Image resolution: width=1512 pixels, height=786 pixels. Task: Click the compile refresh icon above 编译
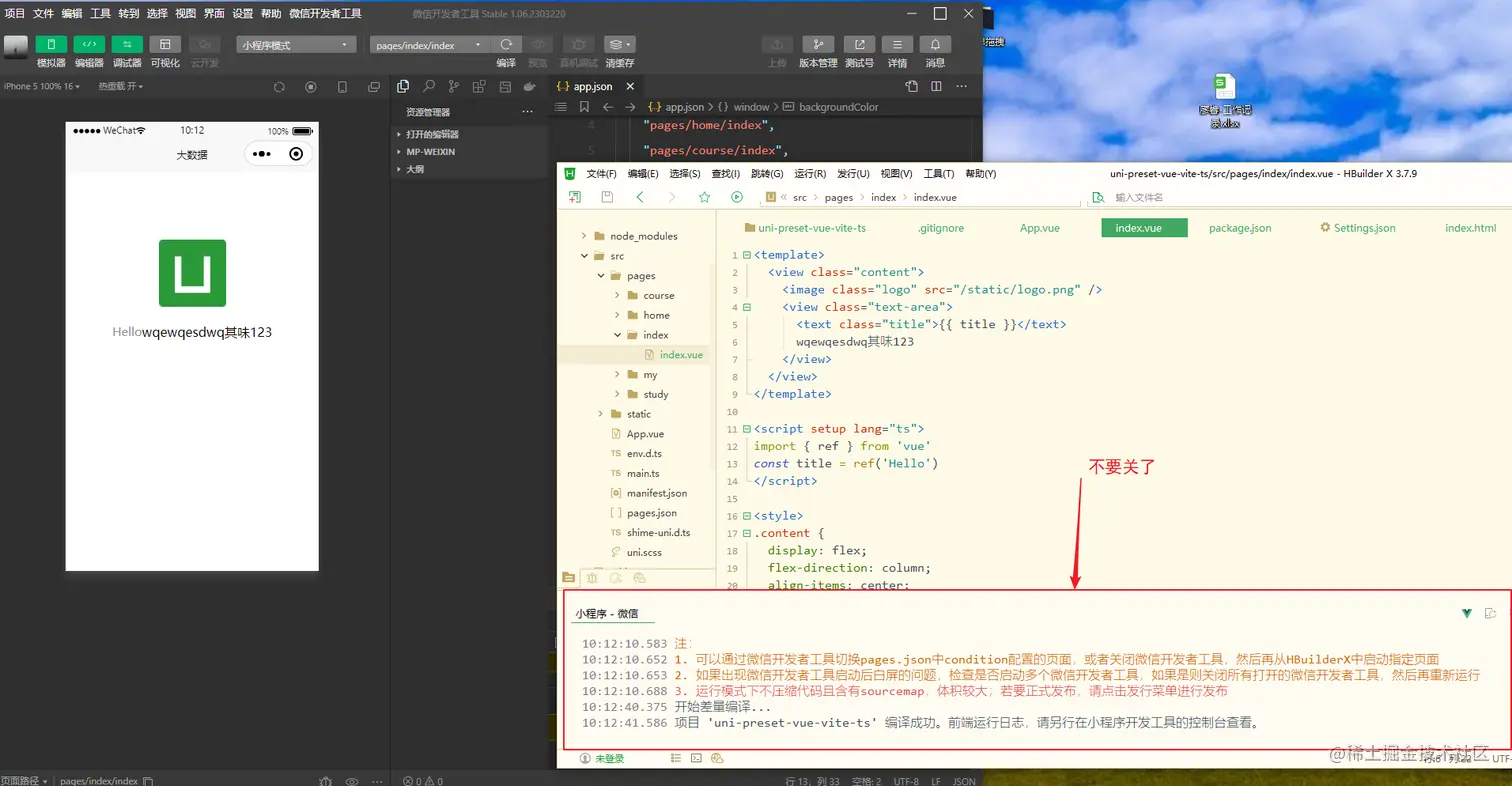[x=507, y=45]
